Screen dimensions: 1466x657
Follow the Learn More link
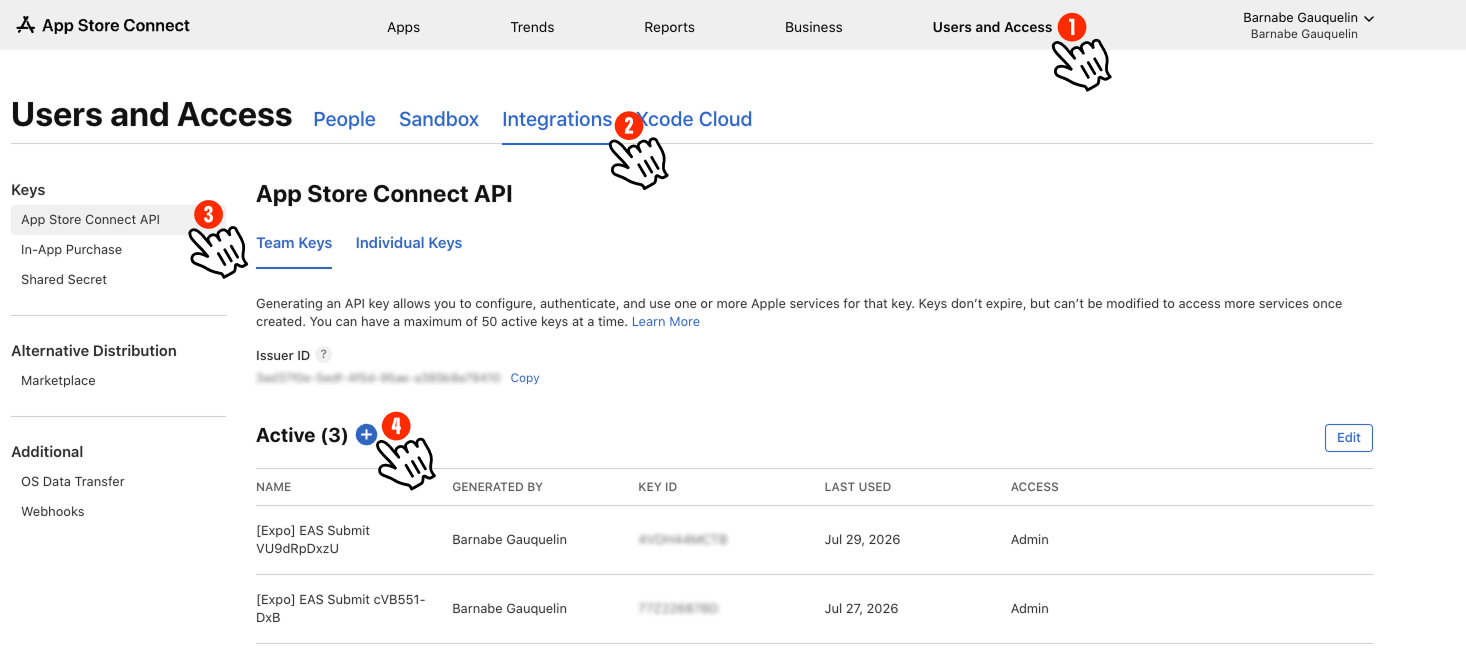[x=665, y=322]
